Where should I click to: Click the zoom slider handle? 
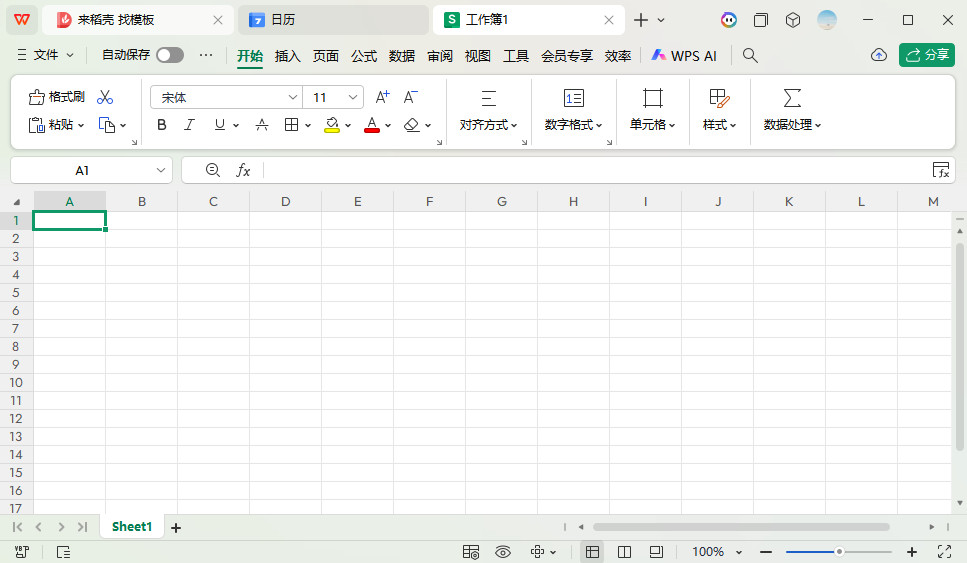[839, 552]
